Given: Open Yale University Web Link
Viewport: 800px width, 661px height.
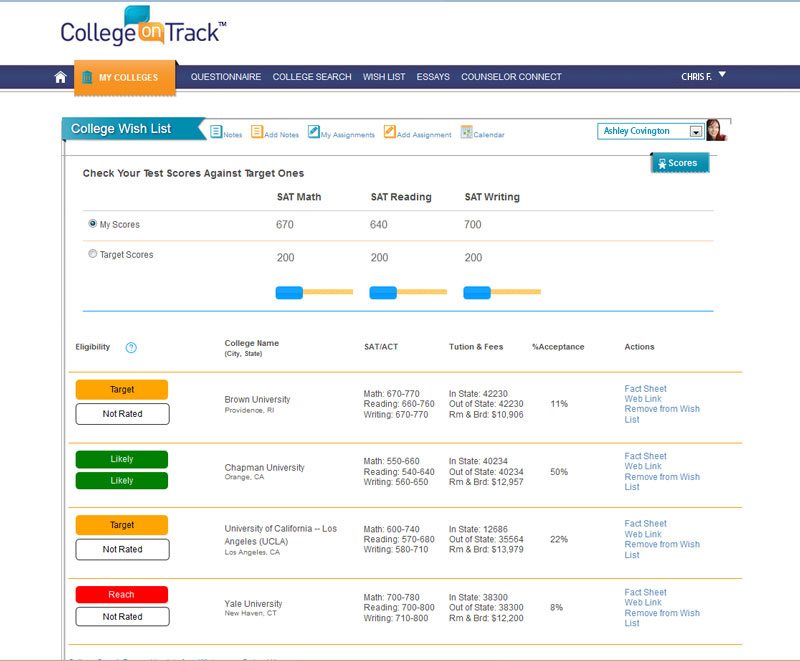Looking at the screenshot, I should pos(643,602).
